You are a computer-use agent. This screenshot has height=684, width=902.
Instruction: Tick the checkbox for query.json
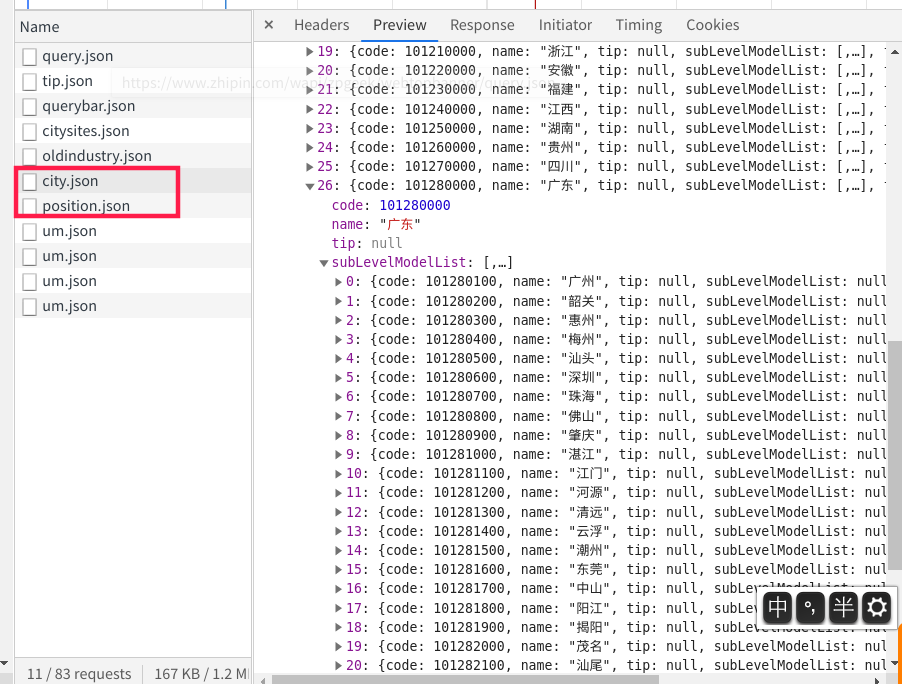point(29,57)
